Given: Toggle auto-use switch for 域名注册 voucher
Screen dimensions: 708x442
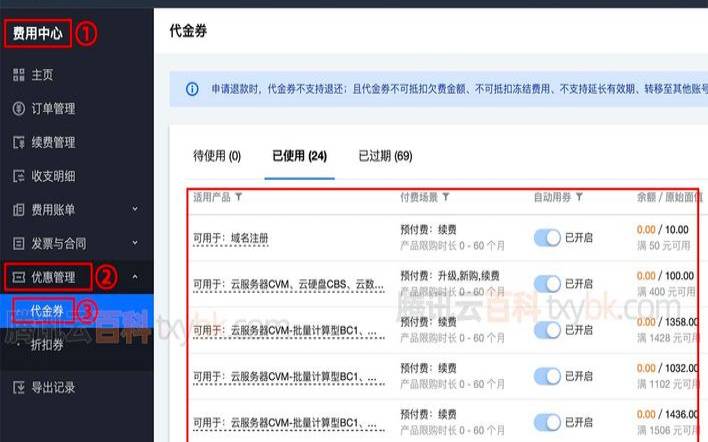Looking at the screenshot, I should pyautogui.click(x=547, y=237).
